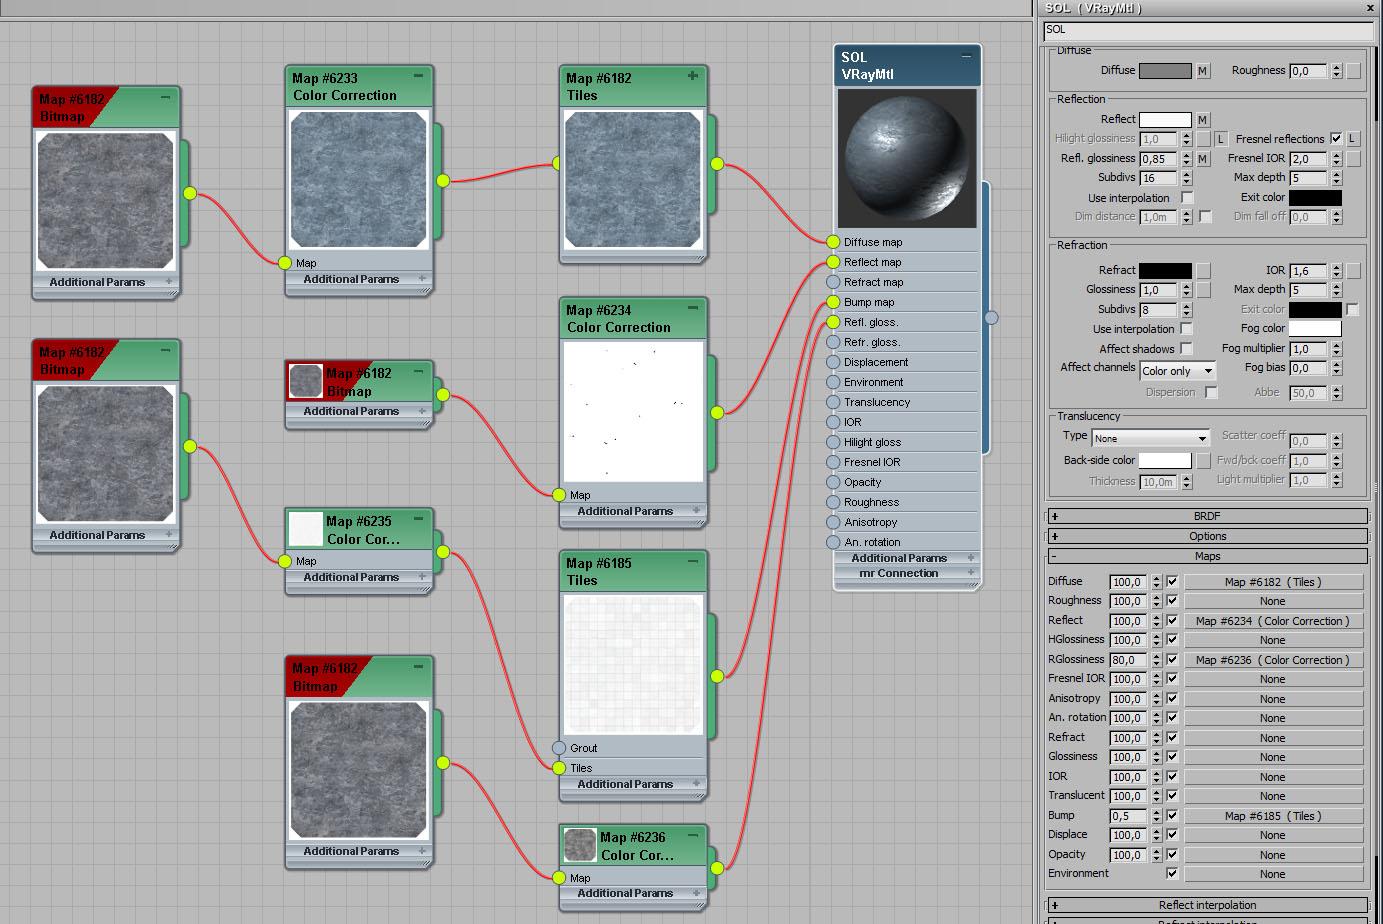Click the Reflect map input socket
The height and width of the screenshot is (924, 1383).
(x=833, y=262)
